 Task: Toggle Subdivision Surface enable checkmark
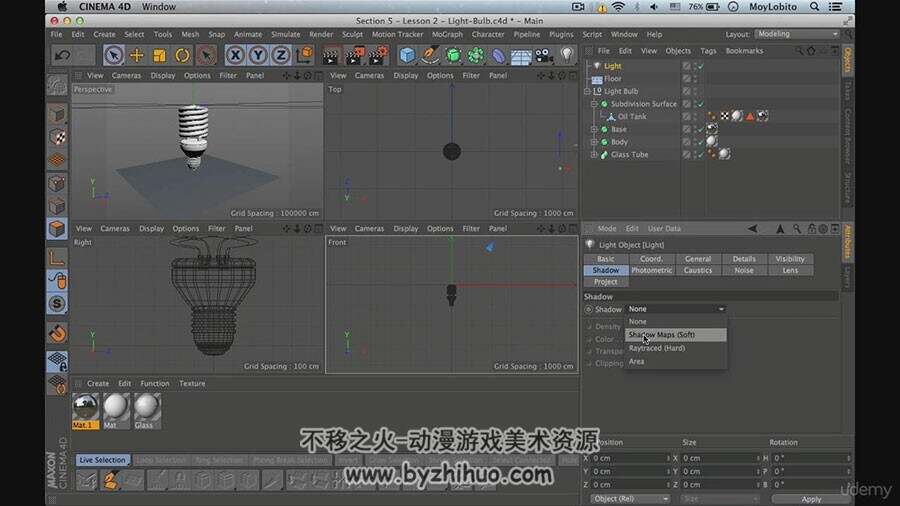pyautogui.click(x=700, y=104)
